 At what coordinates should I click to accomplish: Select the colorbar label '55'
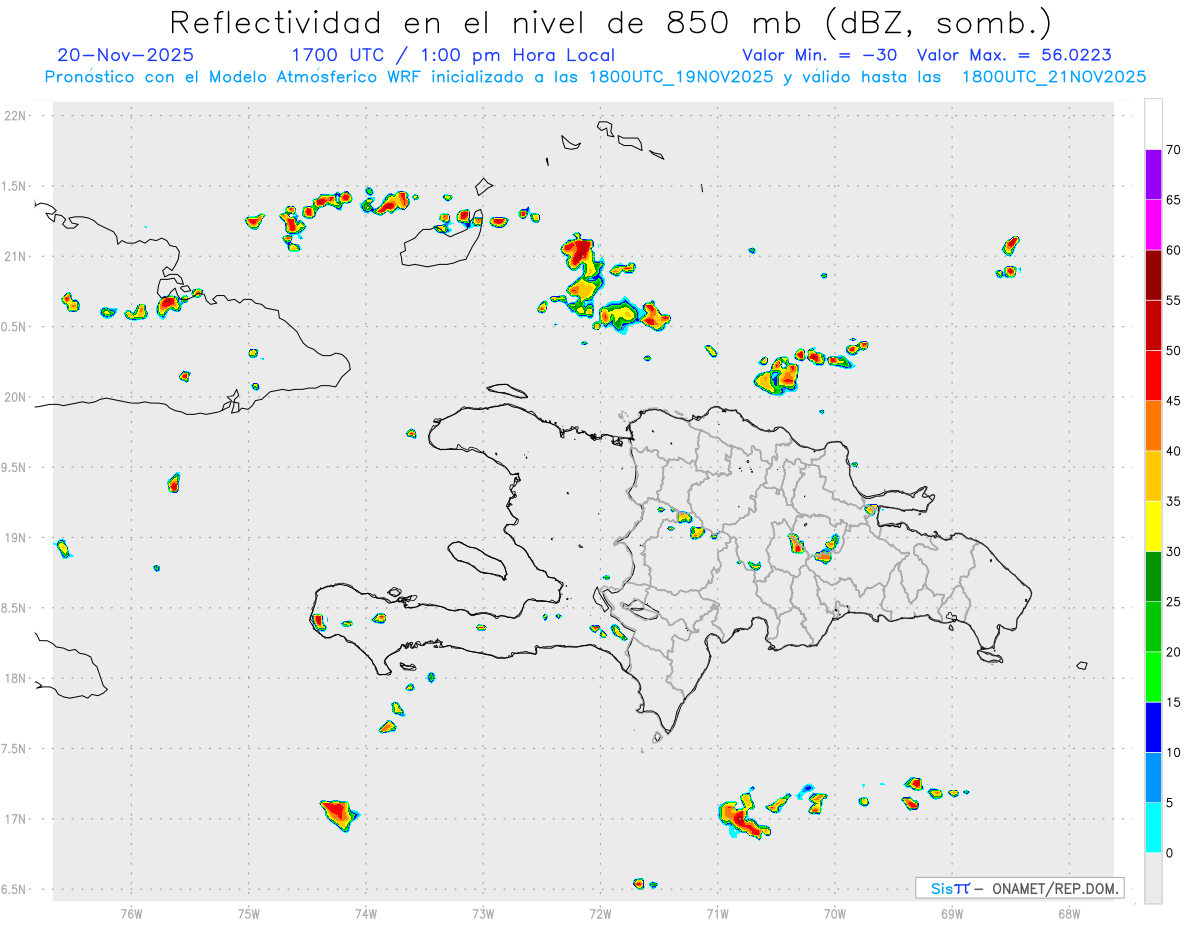point(1174,300)
